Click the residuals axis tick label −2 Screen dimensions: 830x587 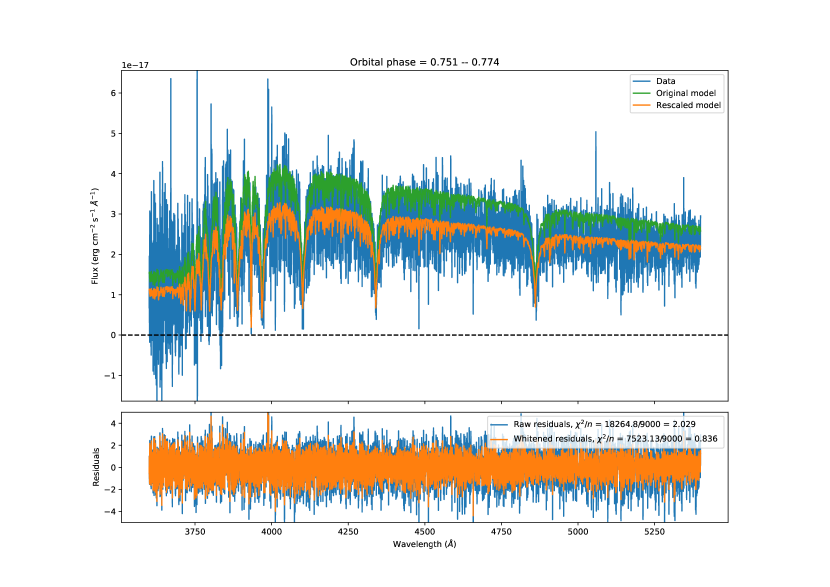coord(110,490)
